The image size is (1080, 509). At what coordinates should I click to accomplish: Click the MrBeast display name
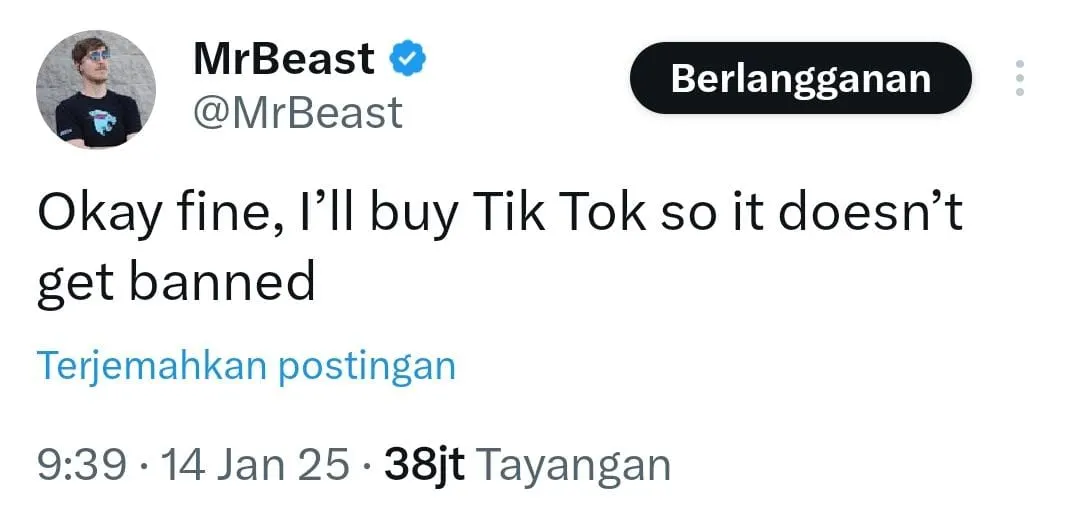point(284,61)
